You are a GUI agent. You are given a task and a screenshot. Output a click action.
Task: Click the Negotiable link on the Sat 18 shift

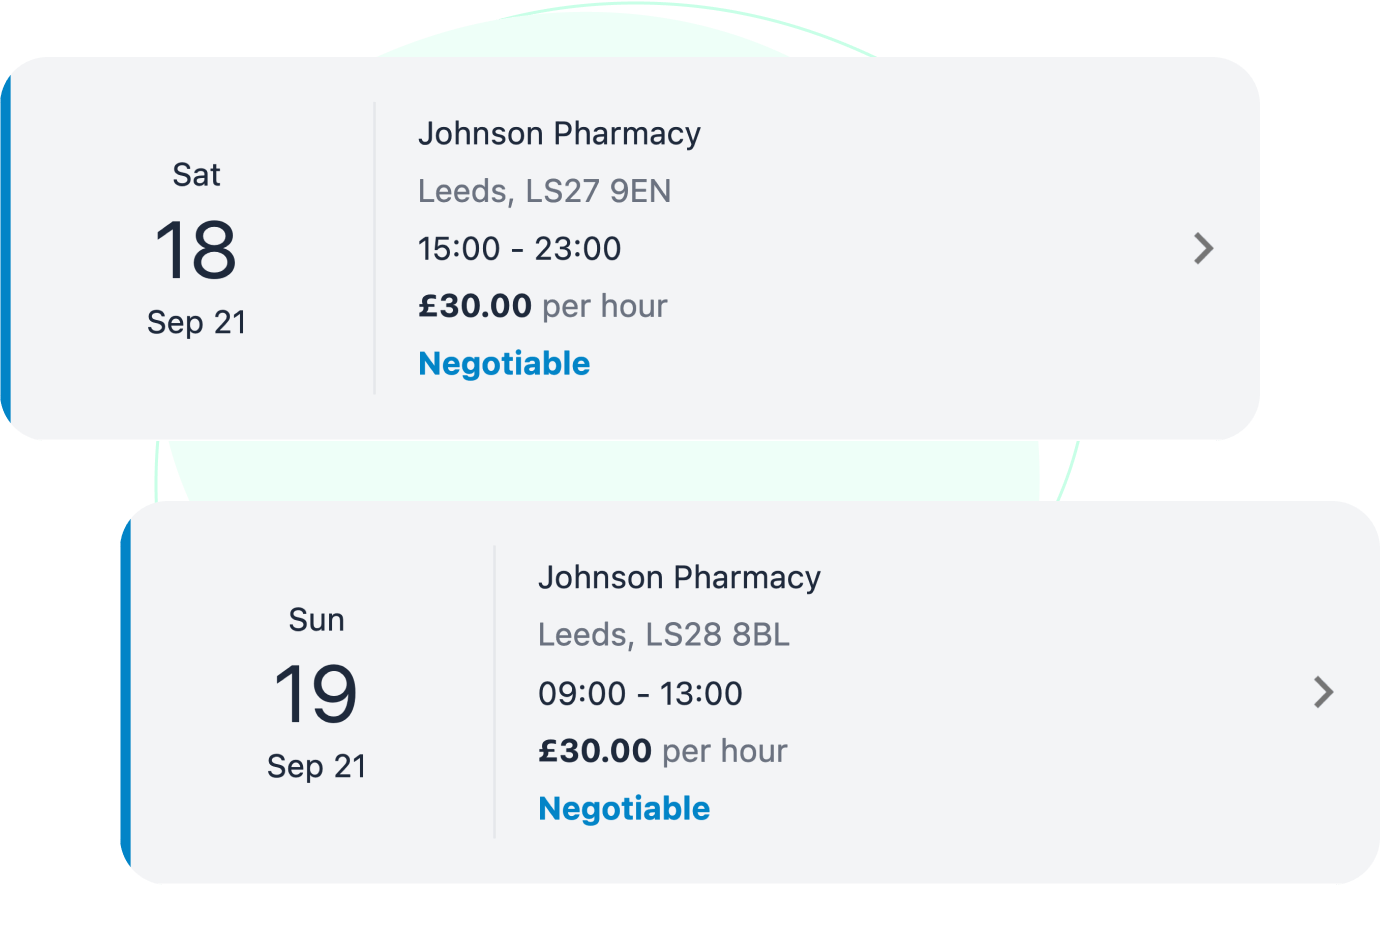[x=504, y=363]
